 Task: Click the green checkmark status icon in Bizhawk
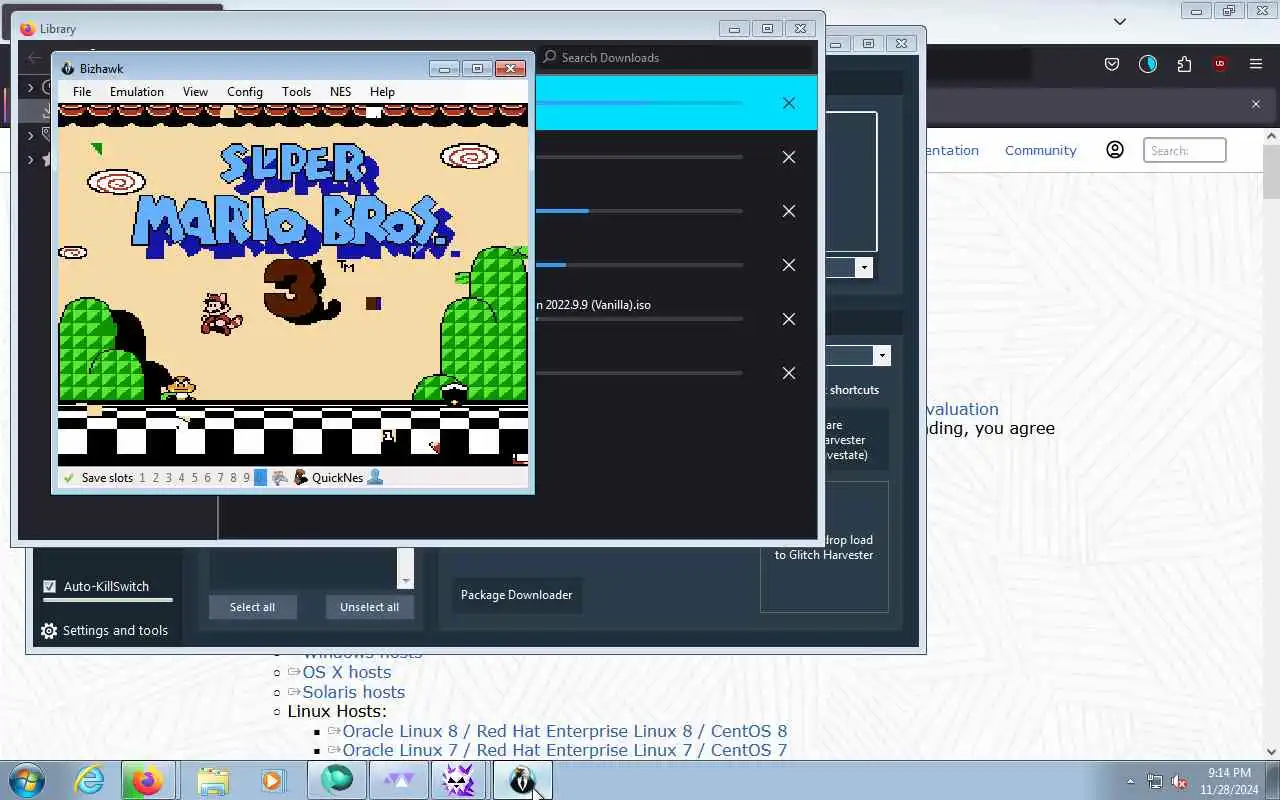coord(69,478)
